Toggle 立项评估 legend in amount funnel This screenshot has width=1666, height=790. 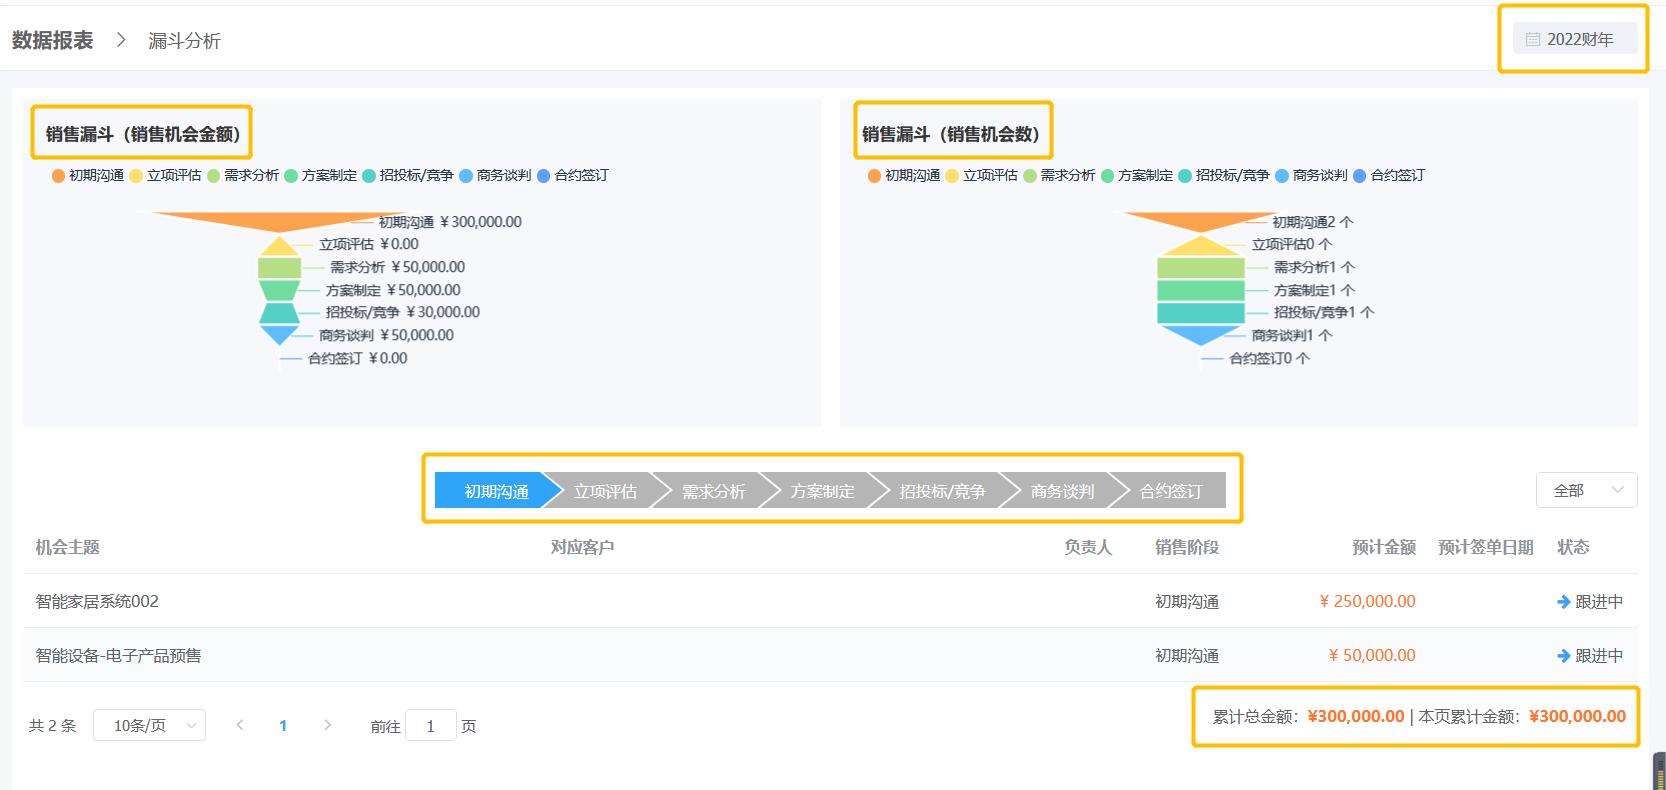tap(165, 175)
